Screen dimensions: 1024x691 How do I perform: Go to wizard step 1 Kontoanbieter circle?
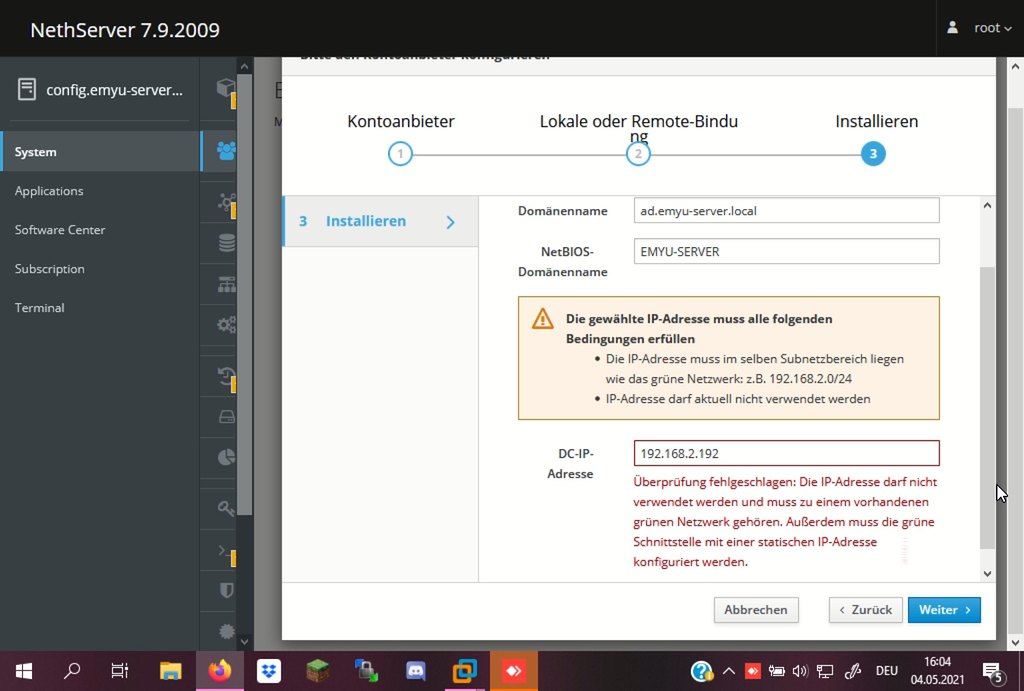pyautogui.click(x=400, y=154)
